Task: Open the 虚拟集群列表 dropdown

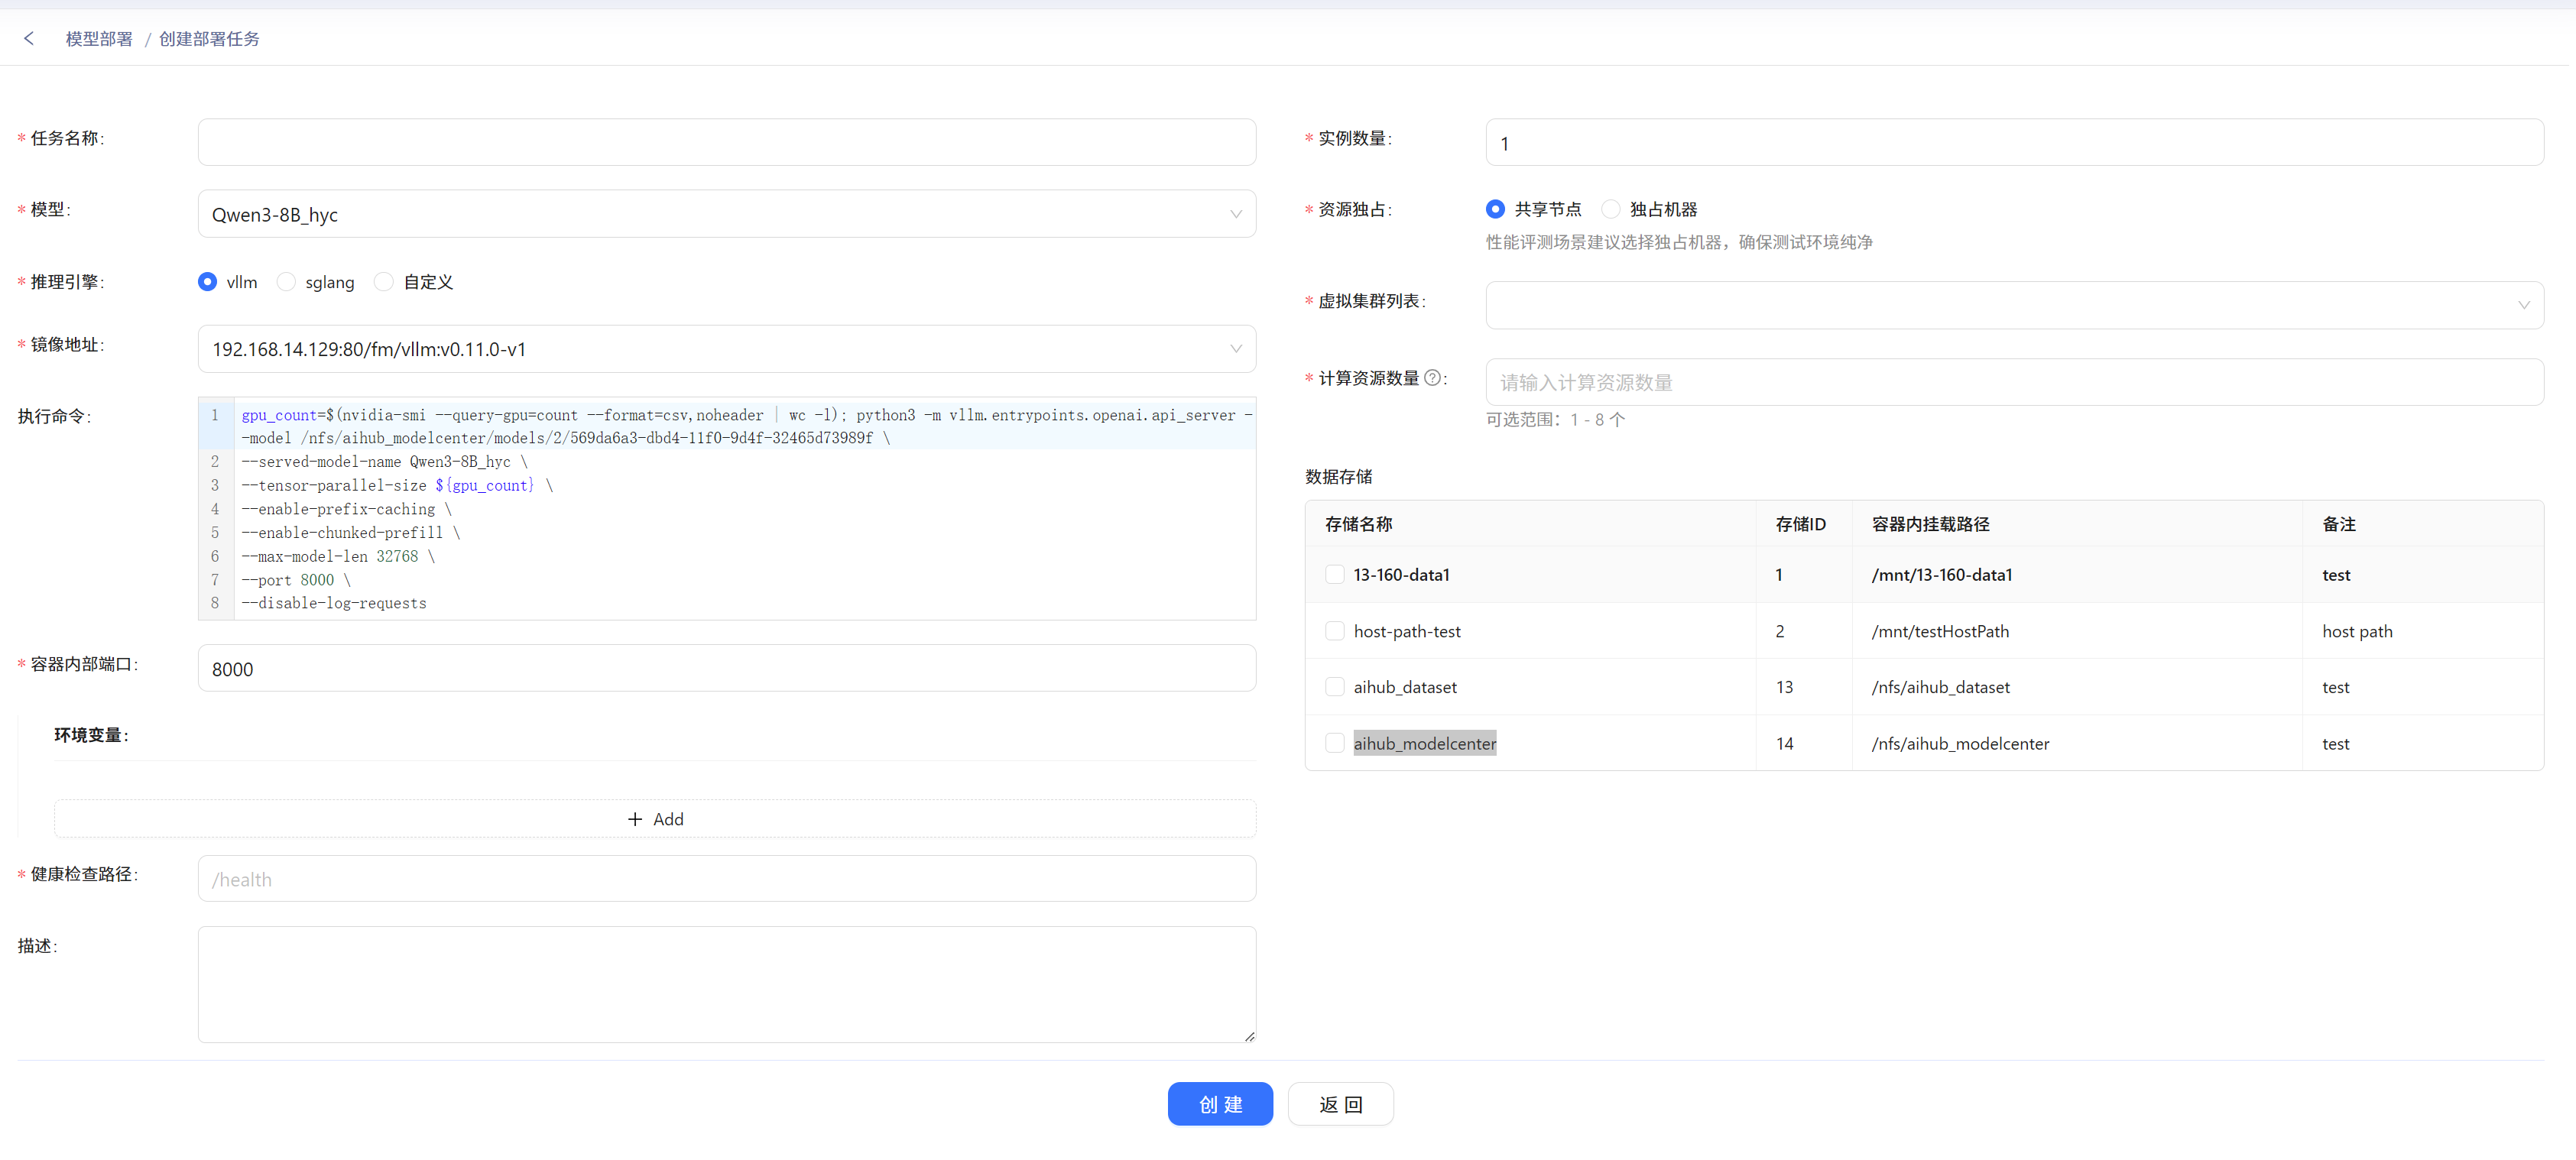Action: (x=2014, y=305)
